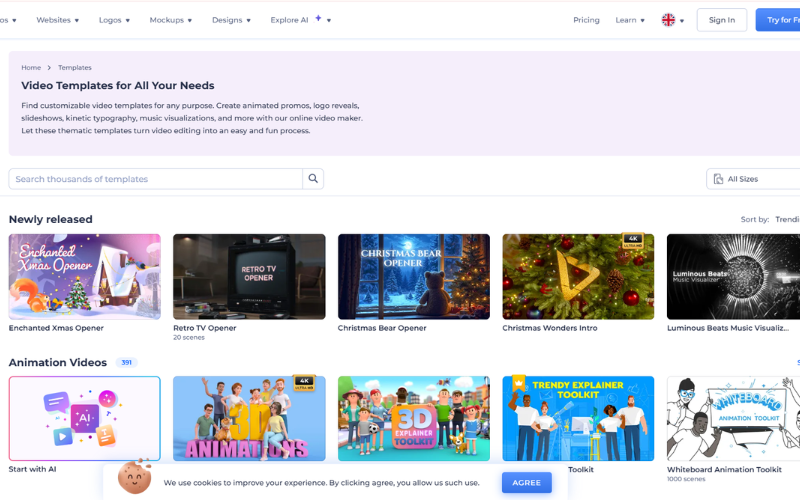Click the Christmas Wonders Intro title text
800x500 pixels.
tap(549, 328)
